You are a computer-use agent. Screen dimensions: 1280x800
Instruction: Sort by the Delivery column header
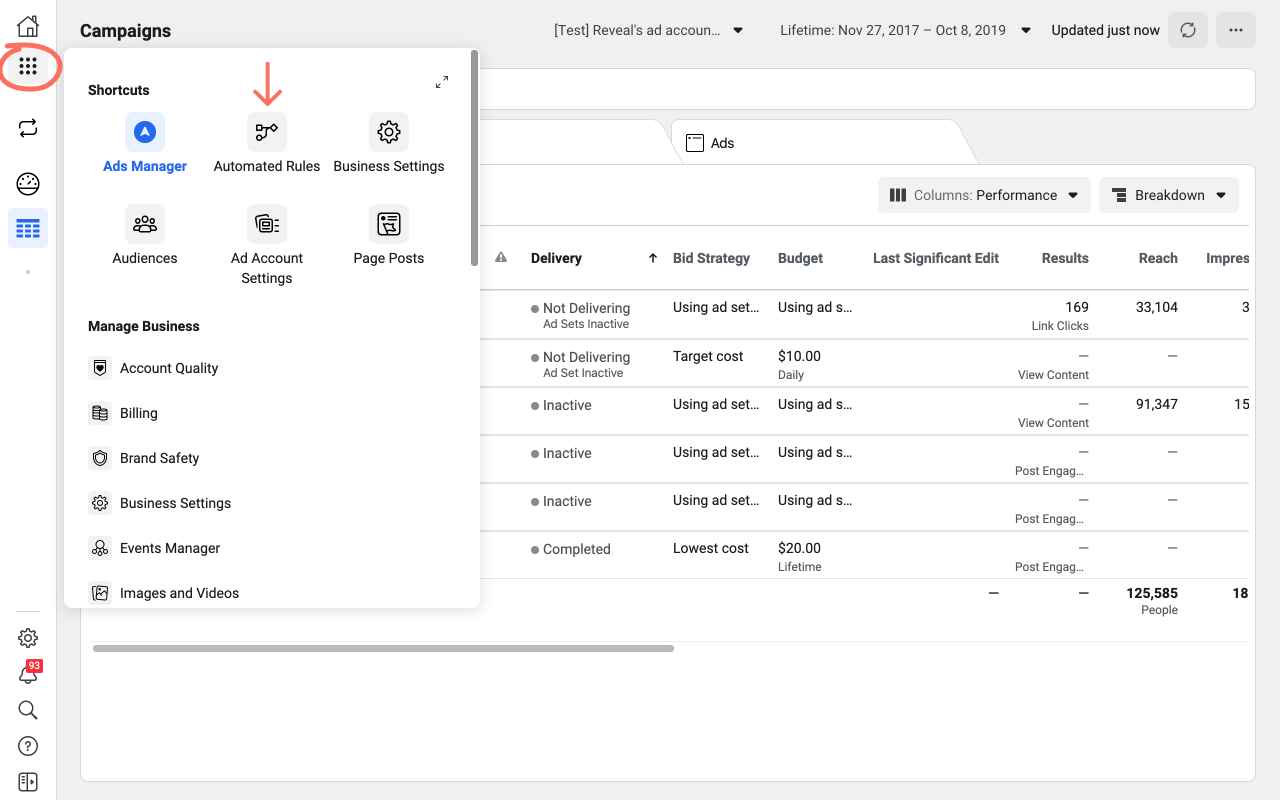pyautogui.click(x=557, y=258)
